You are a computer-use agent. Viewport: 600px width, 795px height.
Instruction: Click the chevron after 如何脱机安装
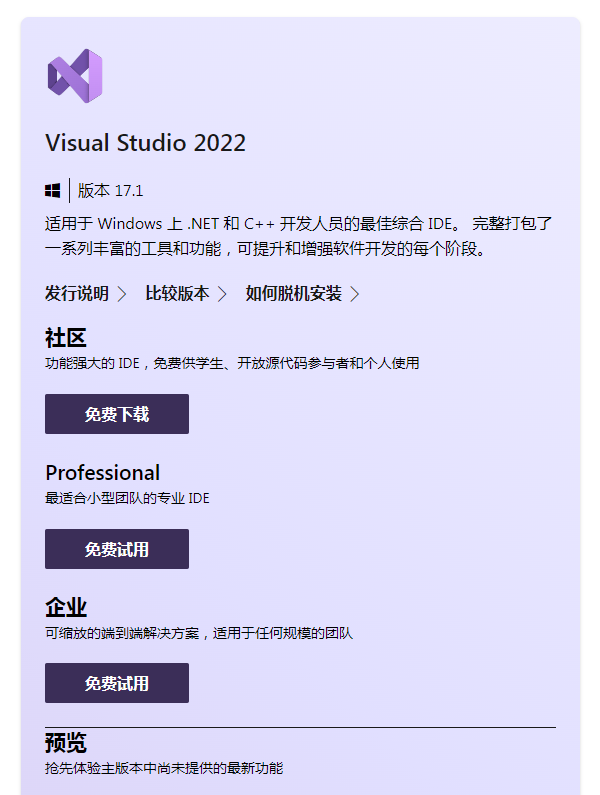pos(355,294)
